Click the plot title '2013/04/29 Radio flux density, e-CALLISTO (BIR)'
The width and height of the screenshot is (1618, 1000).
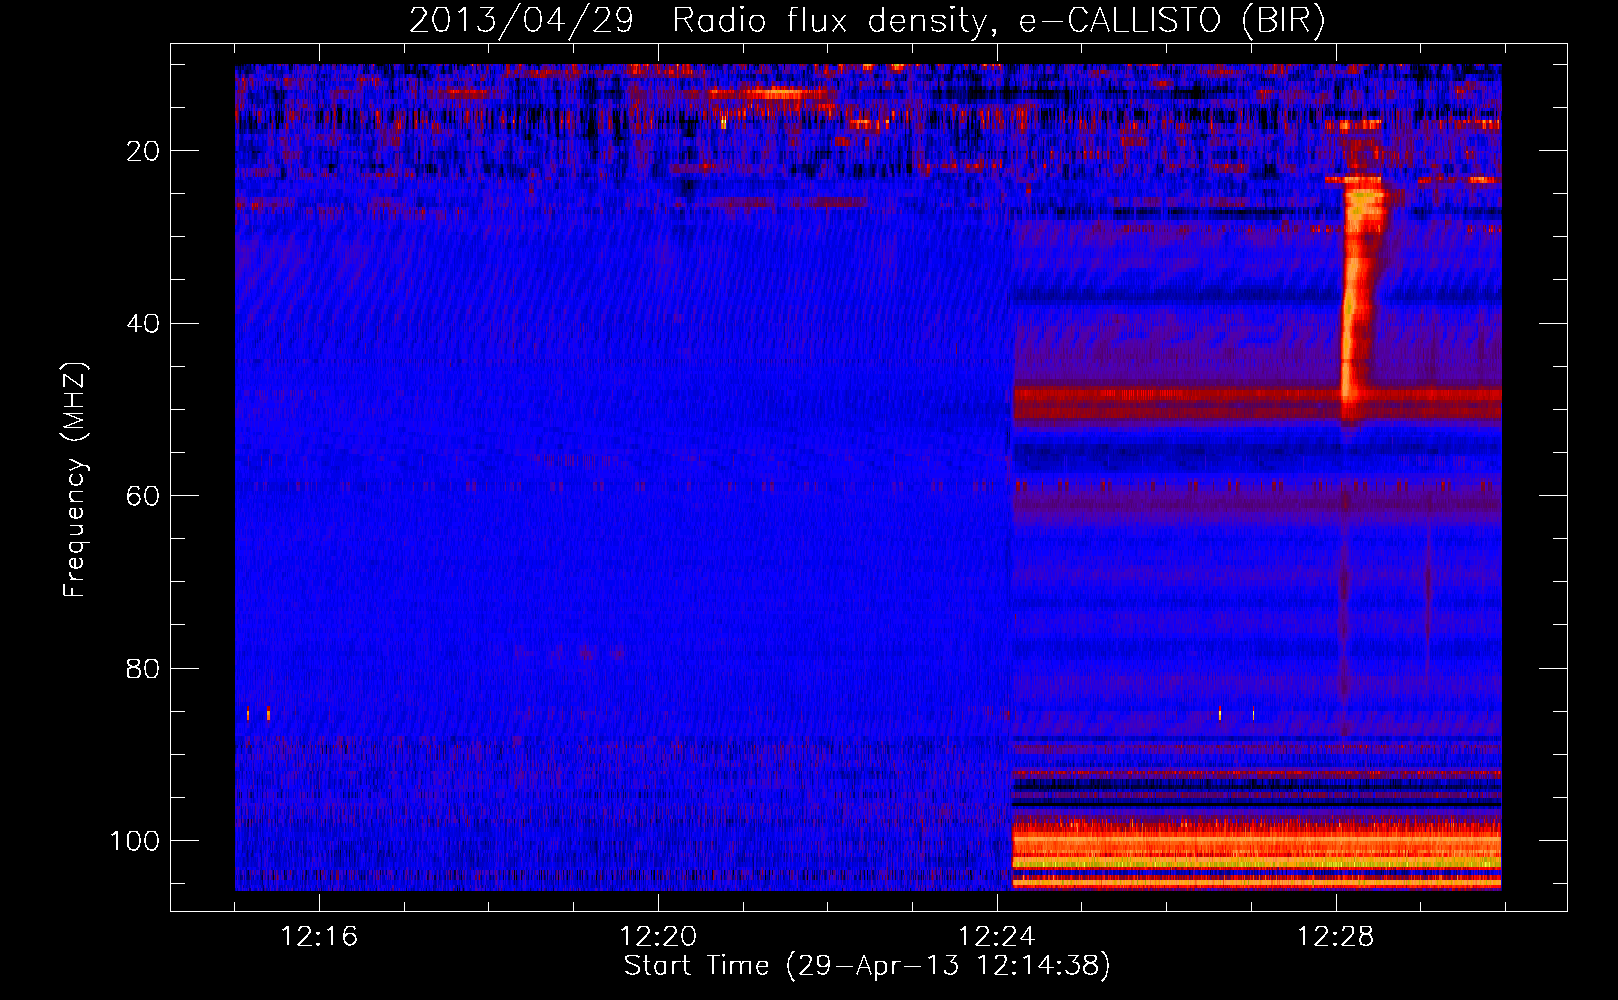pos(867,21)
